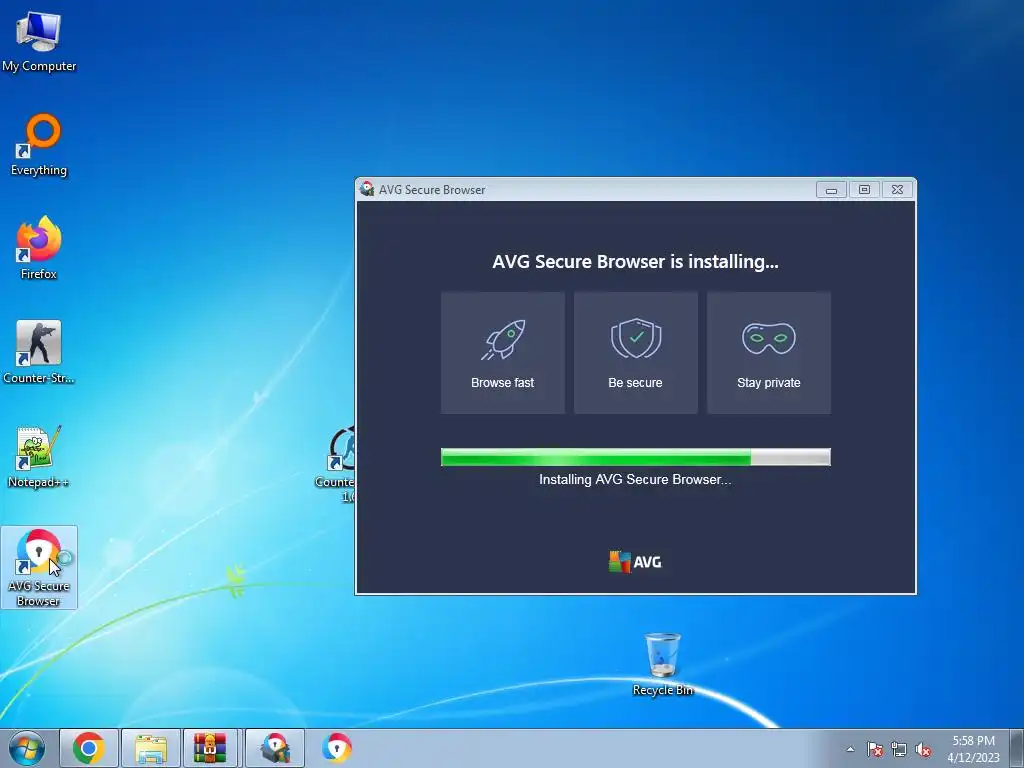Close the AVG Secure Browser installer window
Screen dimensions: 1024x768
pos(897,190)
